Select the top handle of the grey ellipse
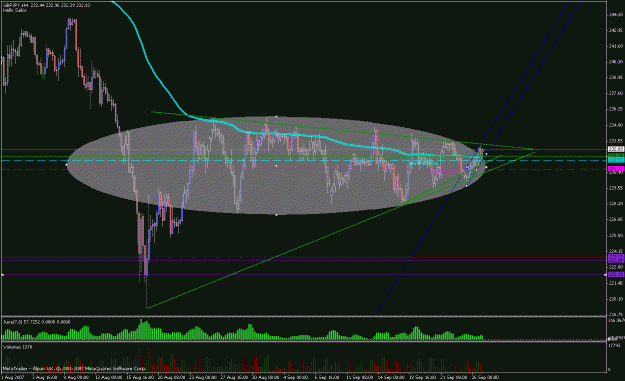Screen dimensions: 625x381 277,116
